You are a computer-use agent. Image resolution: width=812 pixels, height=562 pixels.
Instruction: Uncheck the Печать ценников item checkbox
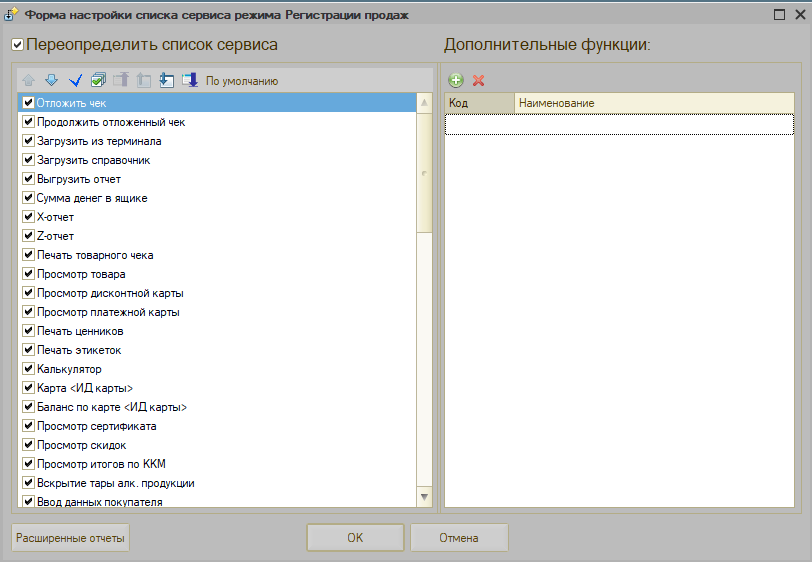[28, 331]
